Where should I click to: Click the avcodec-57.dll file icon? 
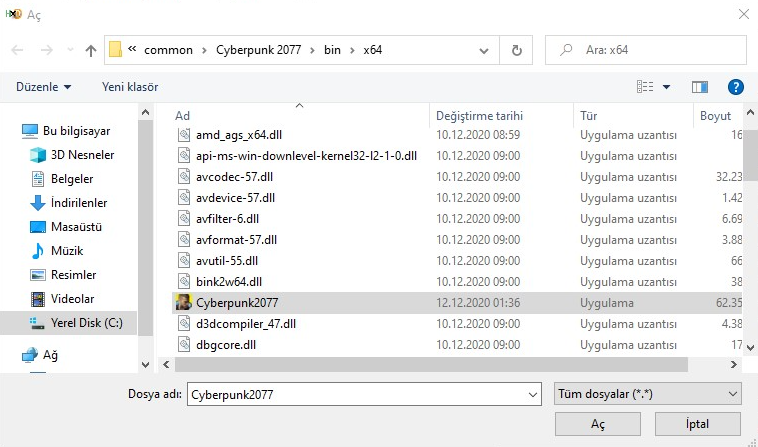coord(184,176)
